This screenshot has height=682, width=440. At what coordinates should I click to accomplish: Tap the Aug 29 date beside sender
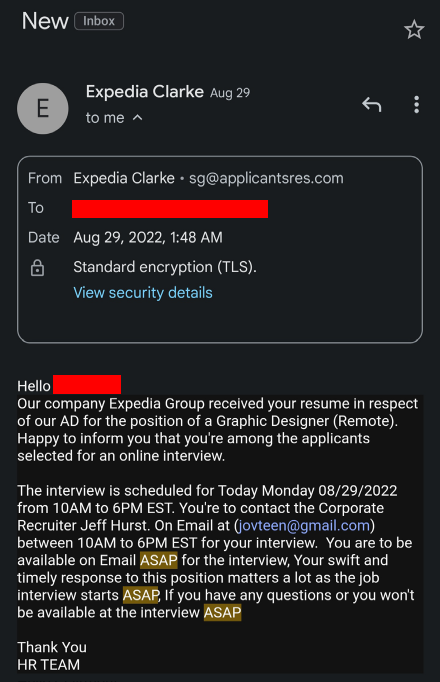coord(230,93)
